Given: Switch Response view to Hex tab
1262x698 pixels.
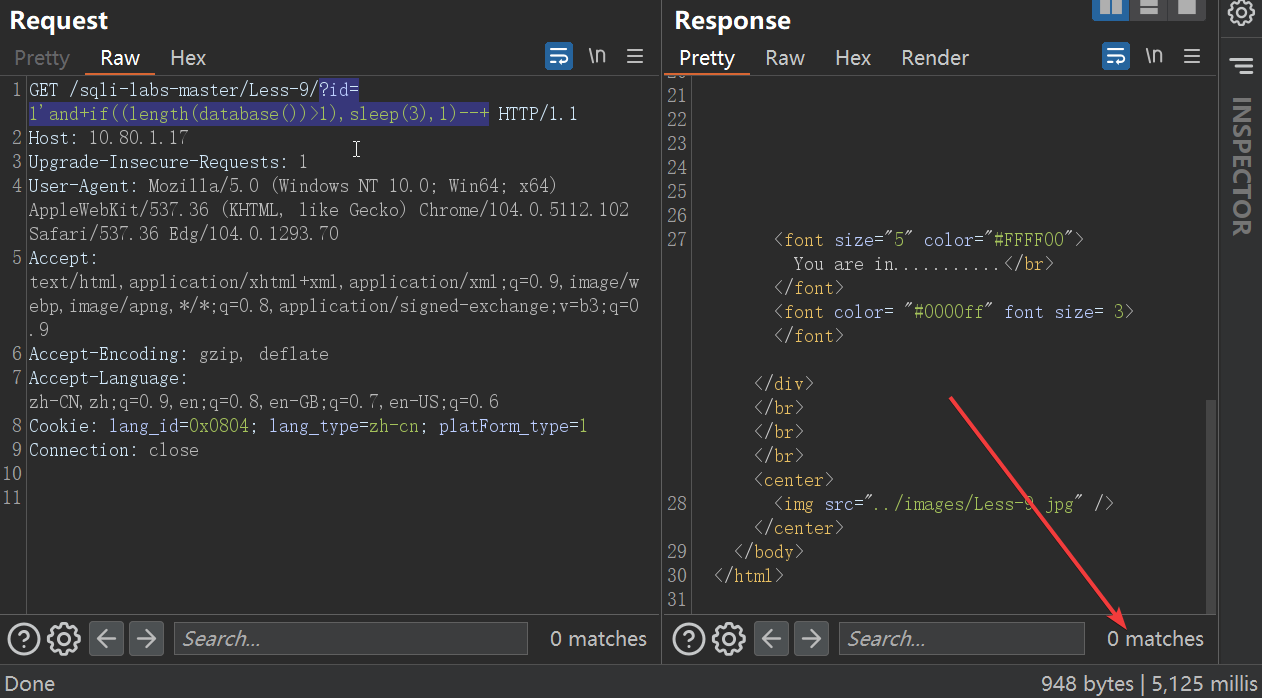Looking at the screenshot, I should tap(853, 58).
